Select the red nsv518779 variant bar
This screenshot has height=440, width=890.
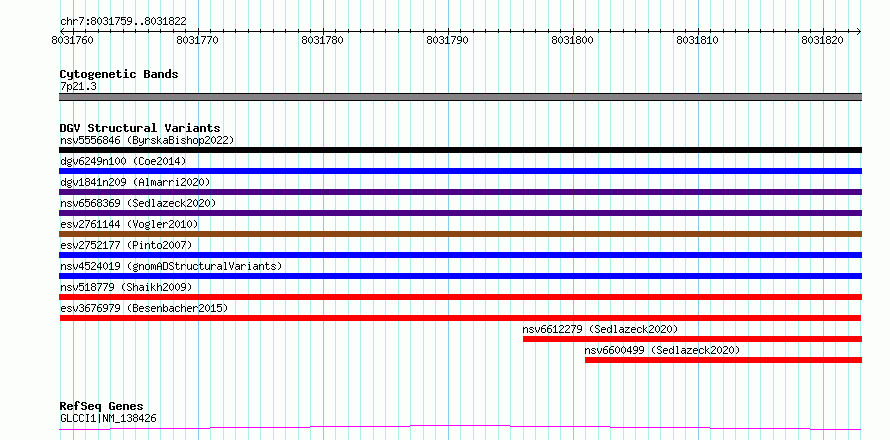point(460,297)
